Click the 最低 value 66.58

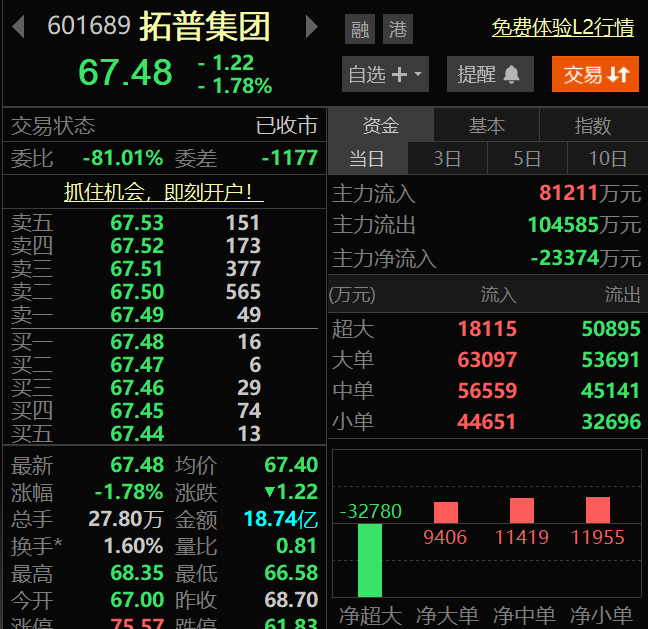coord(291,573)
